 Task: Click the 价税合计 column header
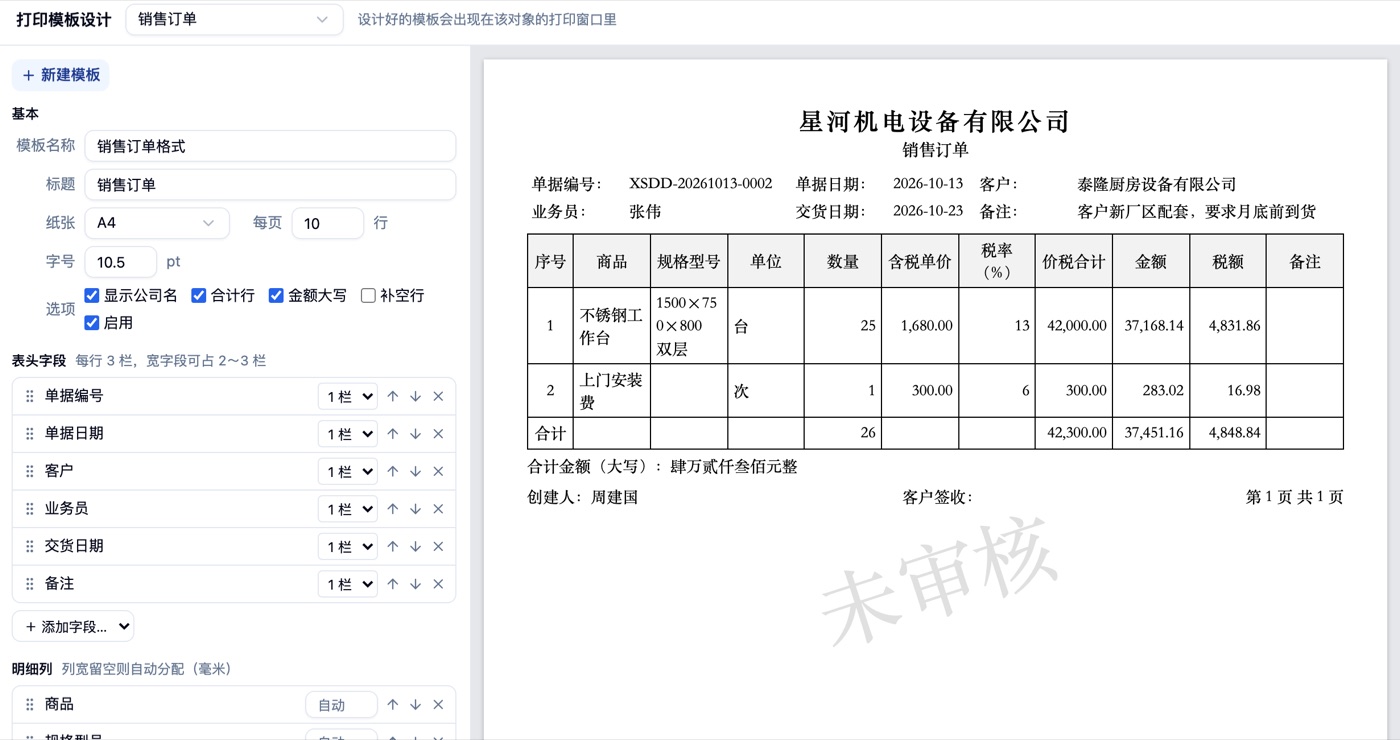pyautogui.click(x=1073, y=262)
